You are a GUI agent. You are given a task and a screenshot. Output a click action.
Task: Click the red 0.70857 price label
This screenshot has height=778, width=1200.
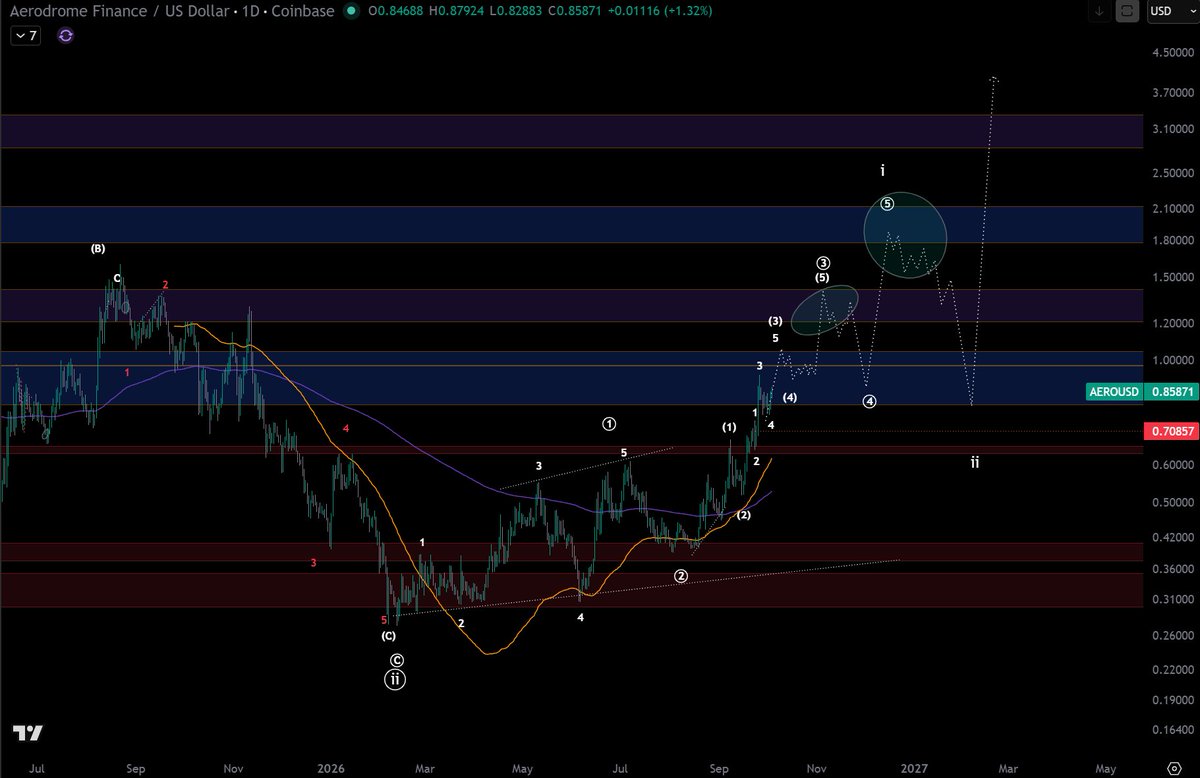click(1171, 431)
